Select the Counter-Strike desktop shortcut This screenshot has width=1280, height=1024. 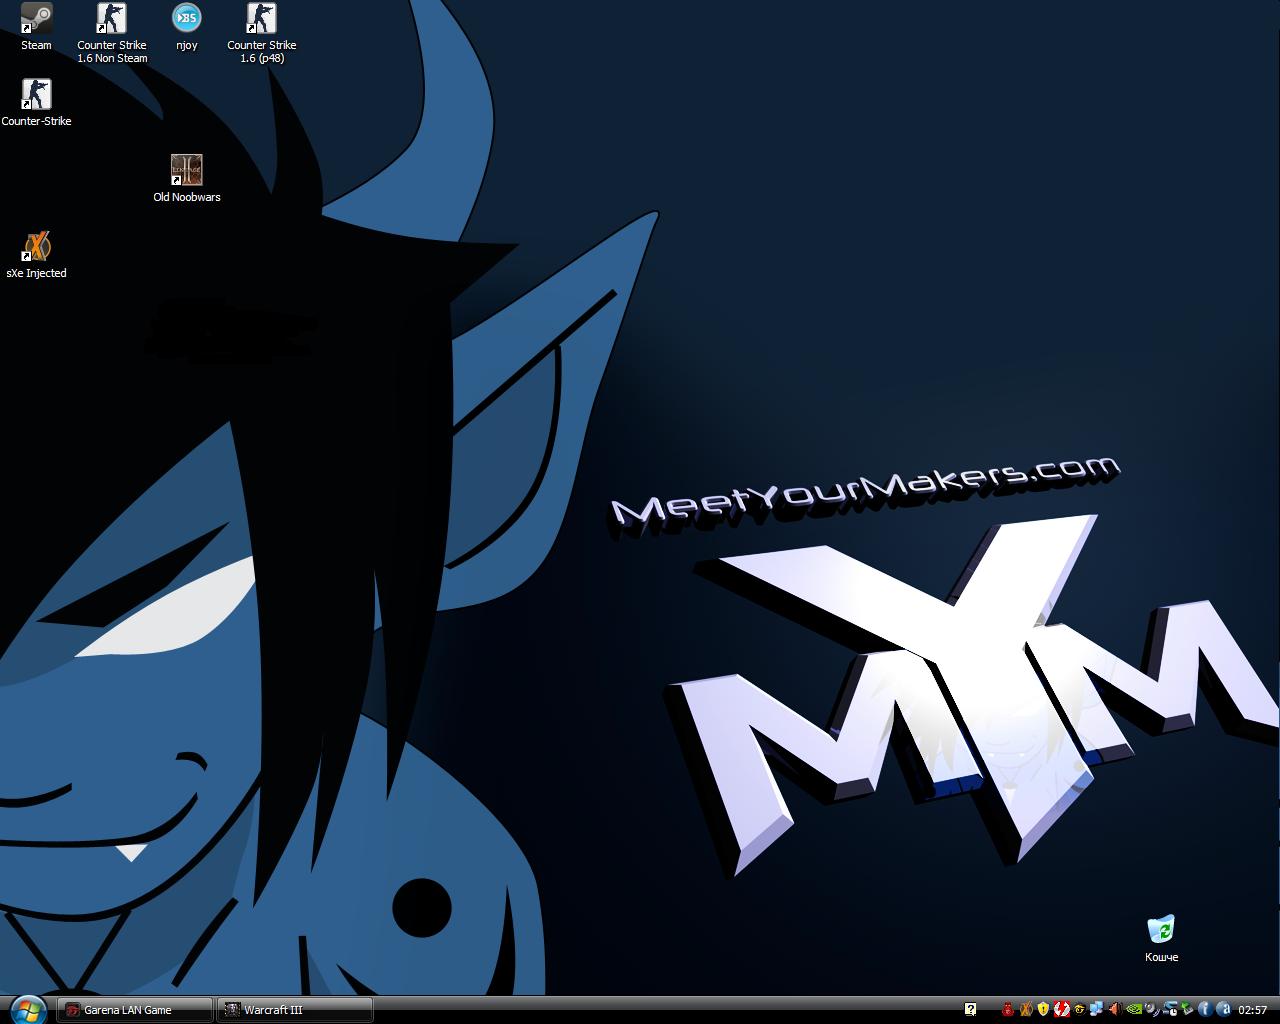pyautogui.click(x=36, y=103)
